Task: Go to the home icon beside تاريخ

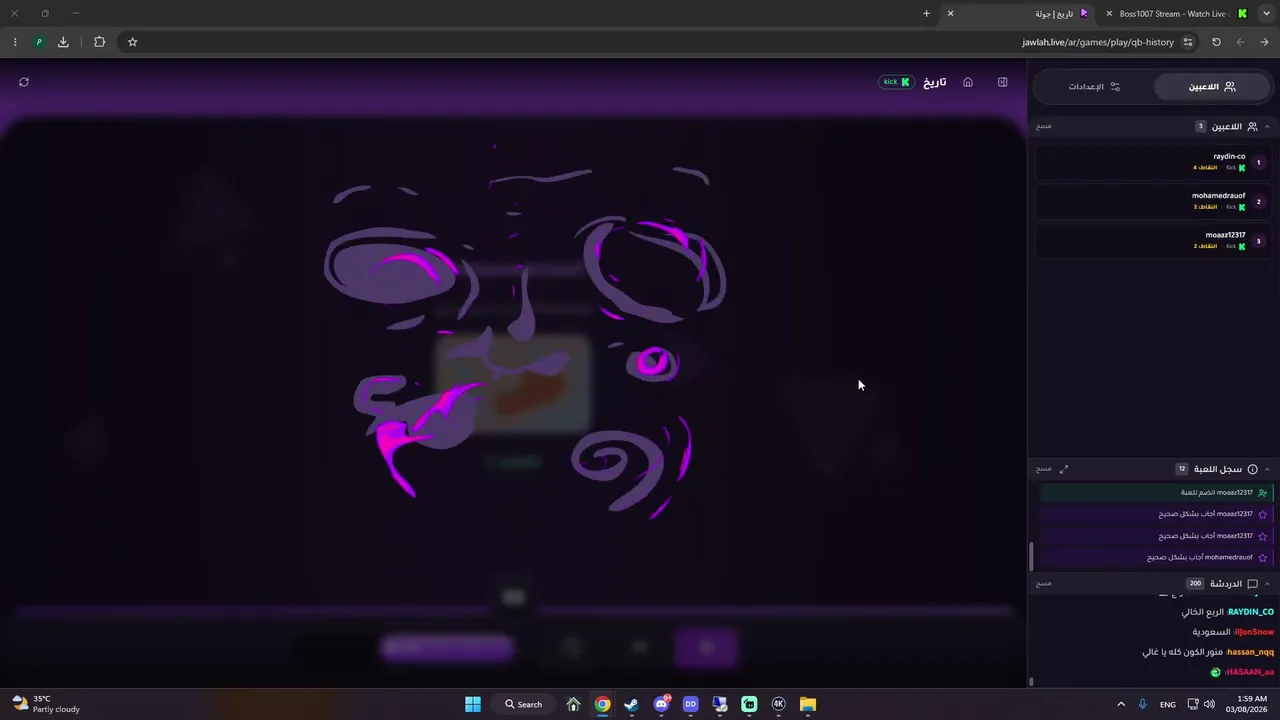Action: (968, 82)
